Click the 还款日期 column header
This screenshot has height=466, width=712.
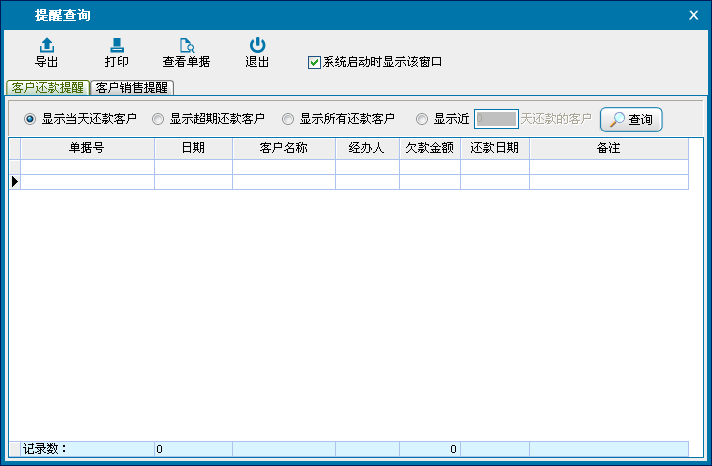494,148
